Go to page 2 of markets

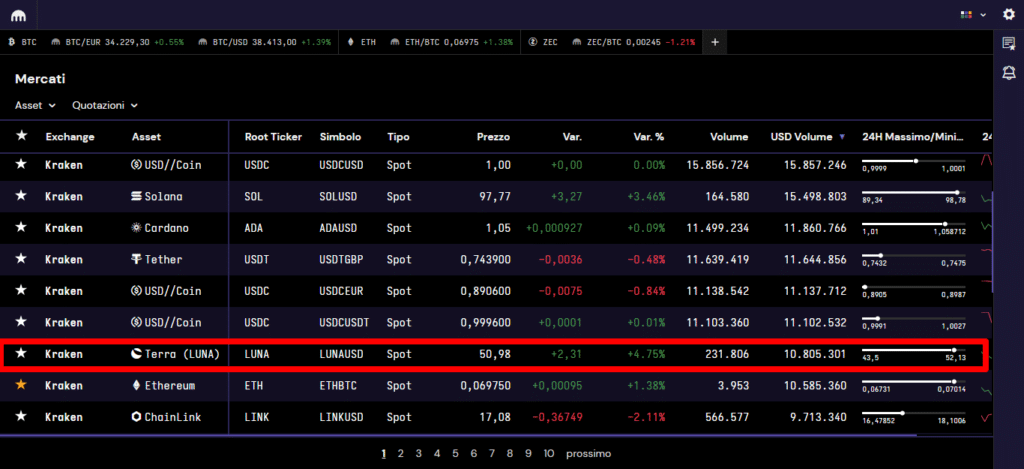(400, 453)
